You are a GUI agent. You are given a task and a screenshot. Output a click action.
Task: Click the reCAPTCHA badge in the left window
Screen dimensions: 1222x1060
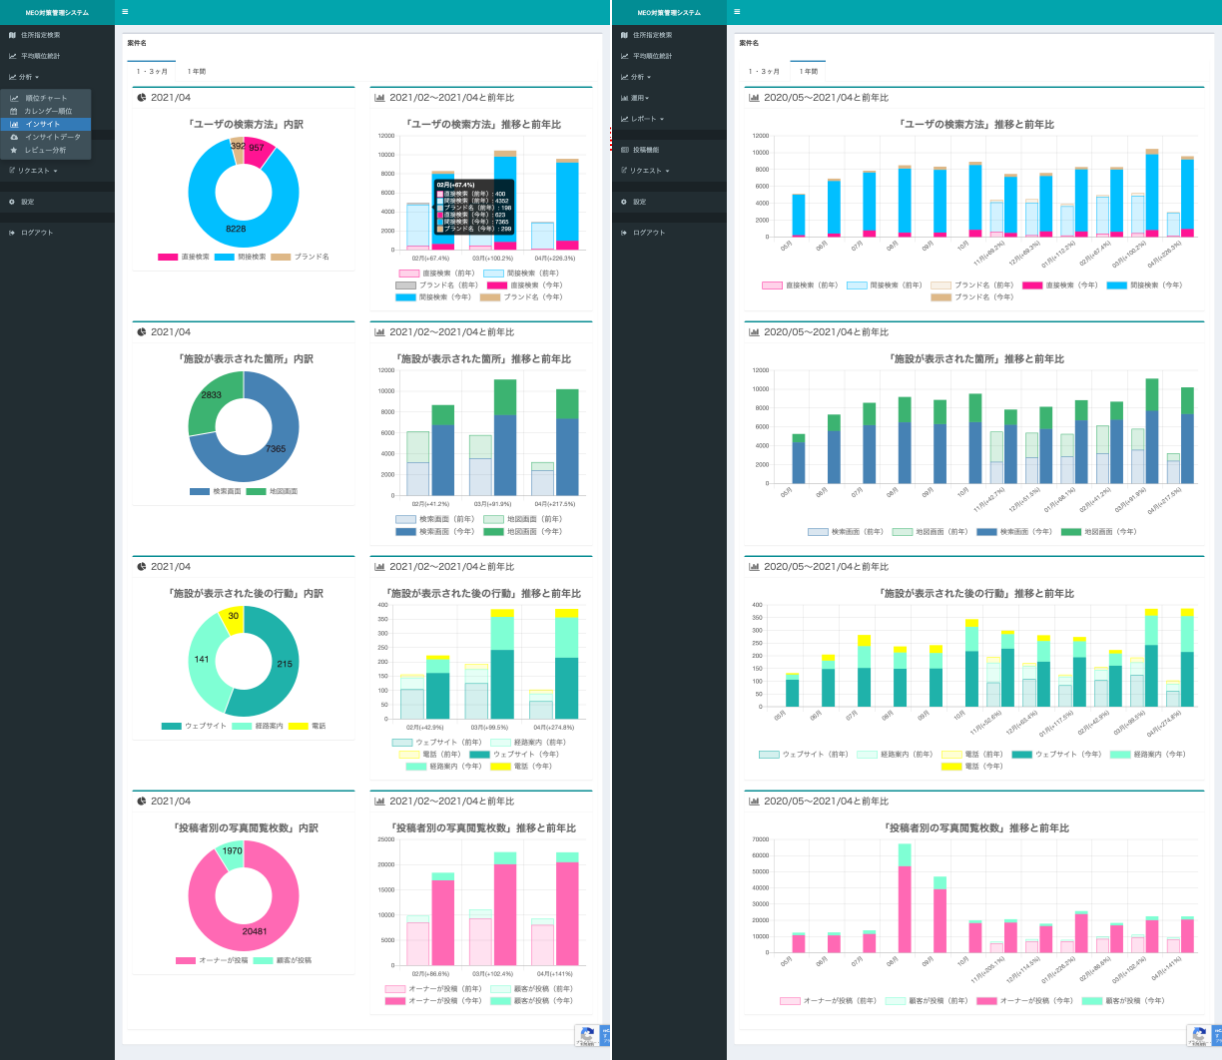(x=592, y=1036)
